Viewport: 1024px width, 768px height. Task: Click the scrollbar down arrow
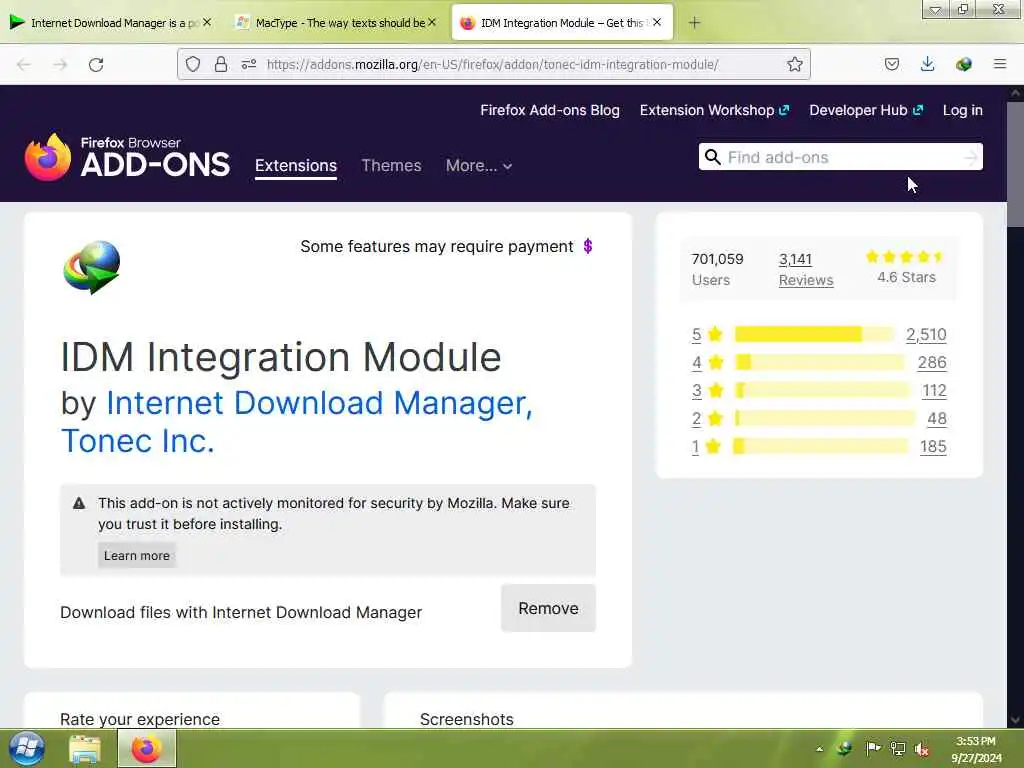click(1015, 720)
